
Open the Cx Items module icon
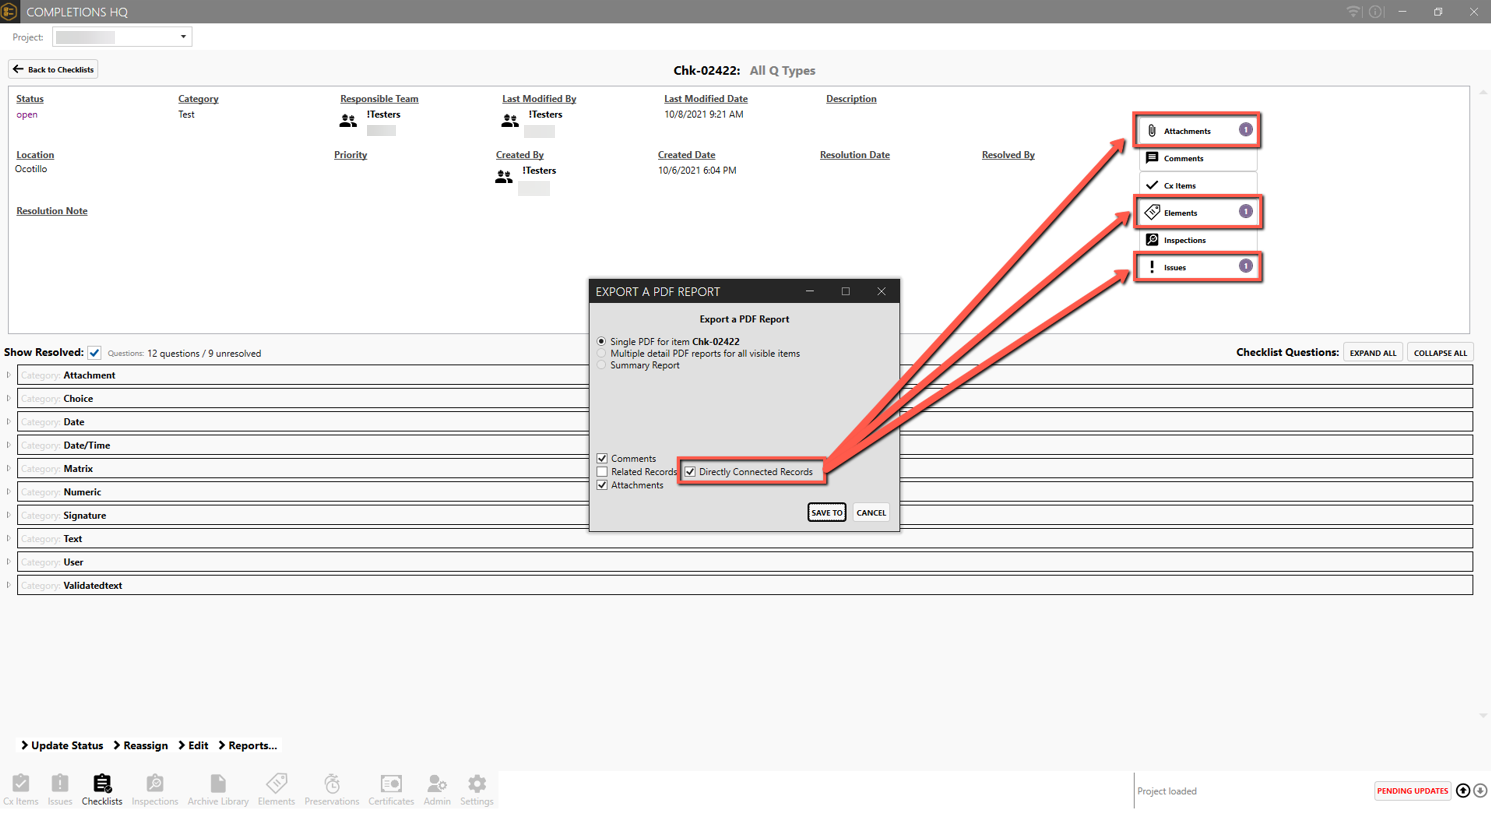(x=21, y=788)
